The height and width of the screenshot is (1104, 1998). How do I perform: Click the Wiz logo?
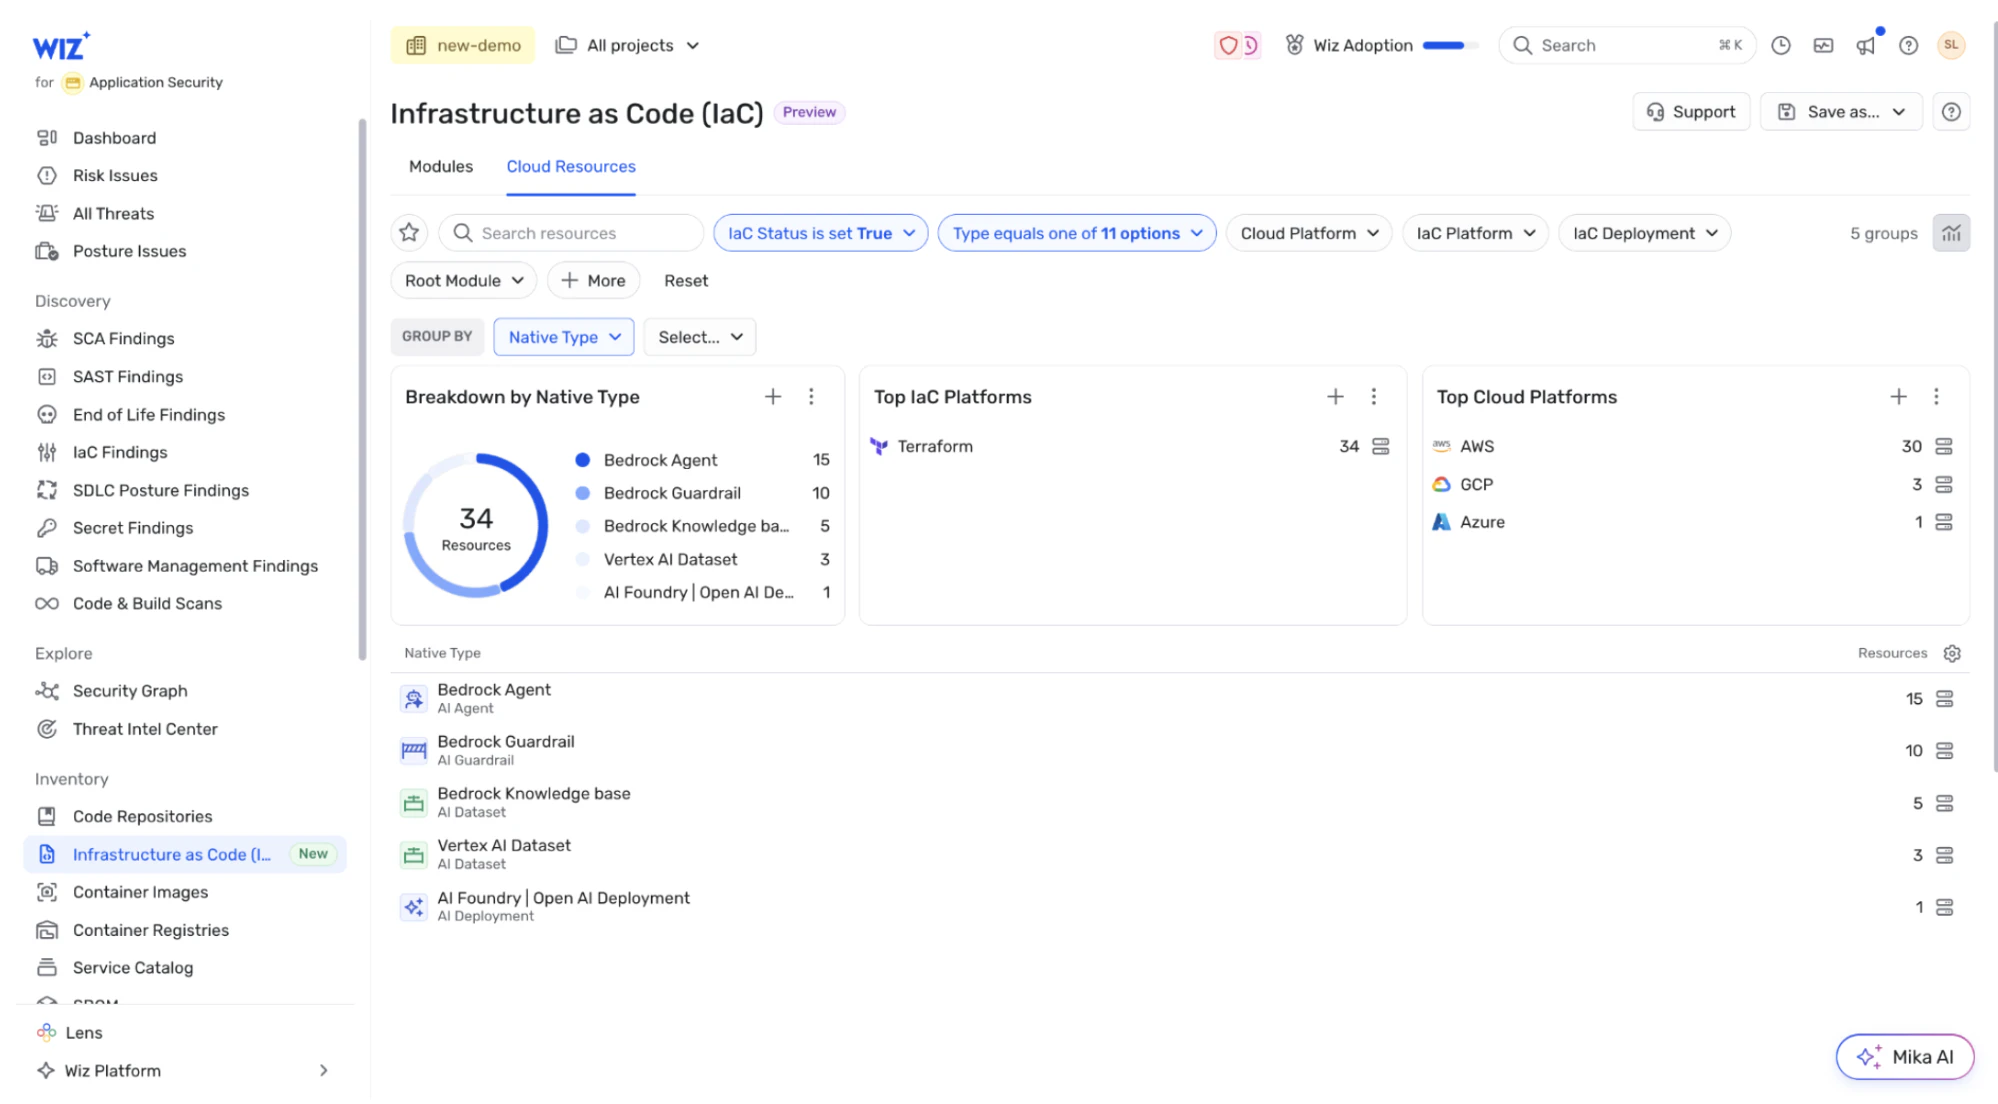pyautogui.click(x=61, y=46)
